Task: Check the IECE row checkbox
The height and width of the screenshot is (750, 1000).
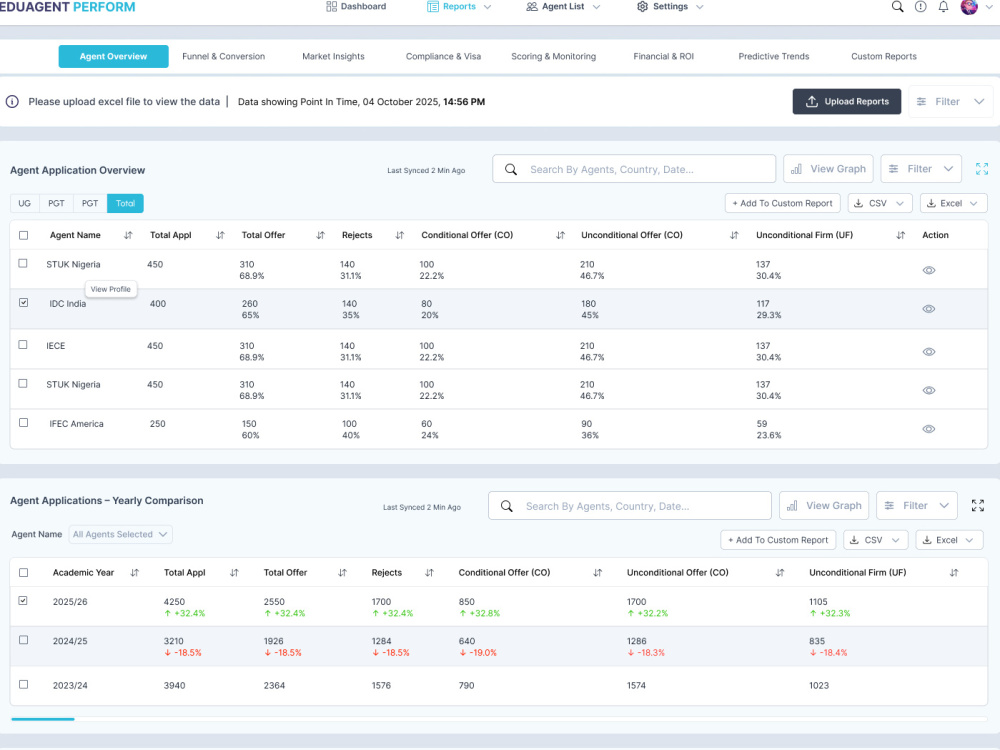Action: [x=23, y=345]
